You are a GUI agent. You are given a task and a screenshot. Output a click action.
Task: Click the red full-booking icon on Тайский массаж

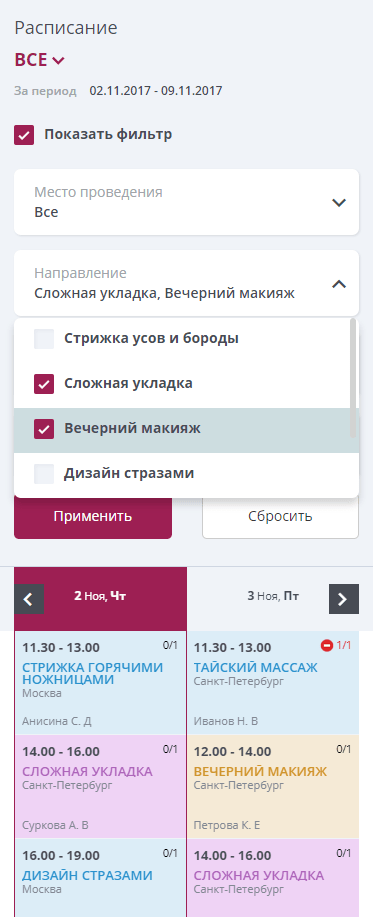[327, 646]
